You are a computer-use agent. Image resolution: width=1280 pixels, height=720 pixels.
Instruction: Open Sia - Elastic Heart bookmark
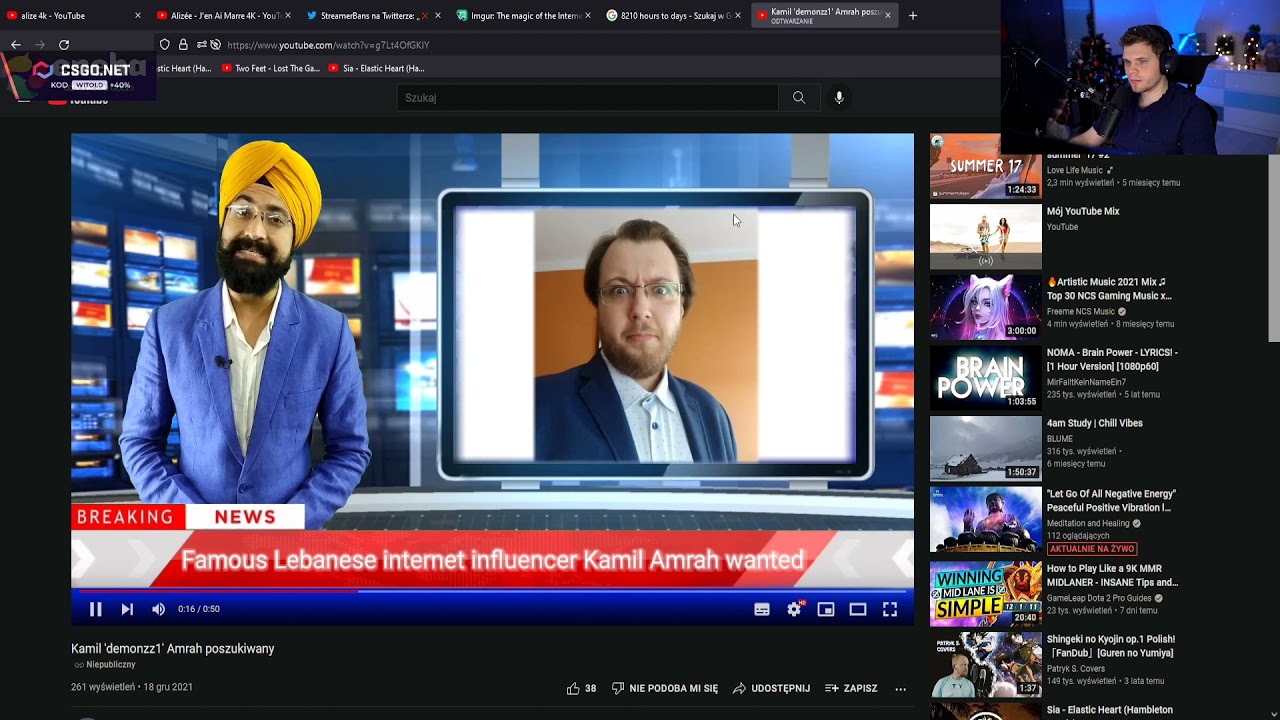click(377, 69)
